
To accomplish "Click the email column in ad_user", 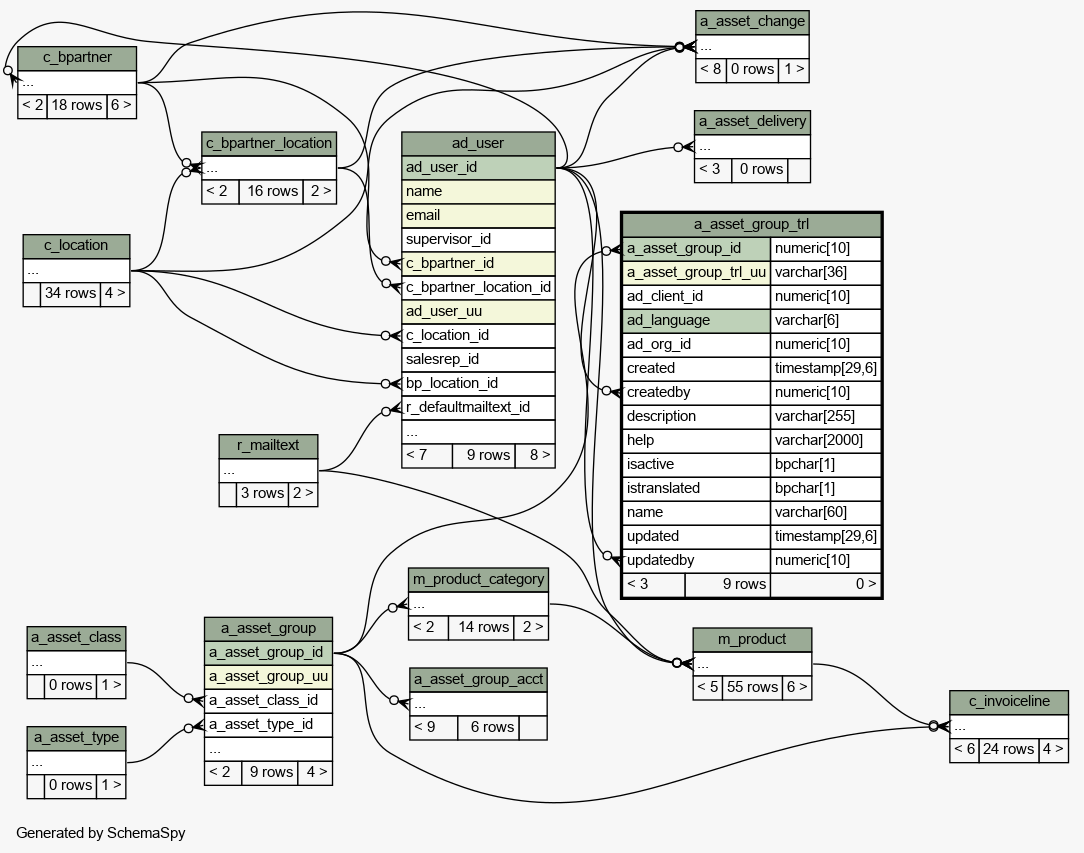I will click(x=478, y=216).
